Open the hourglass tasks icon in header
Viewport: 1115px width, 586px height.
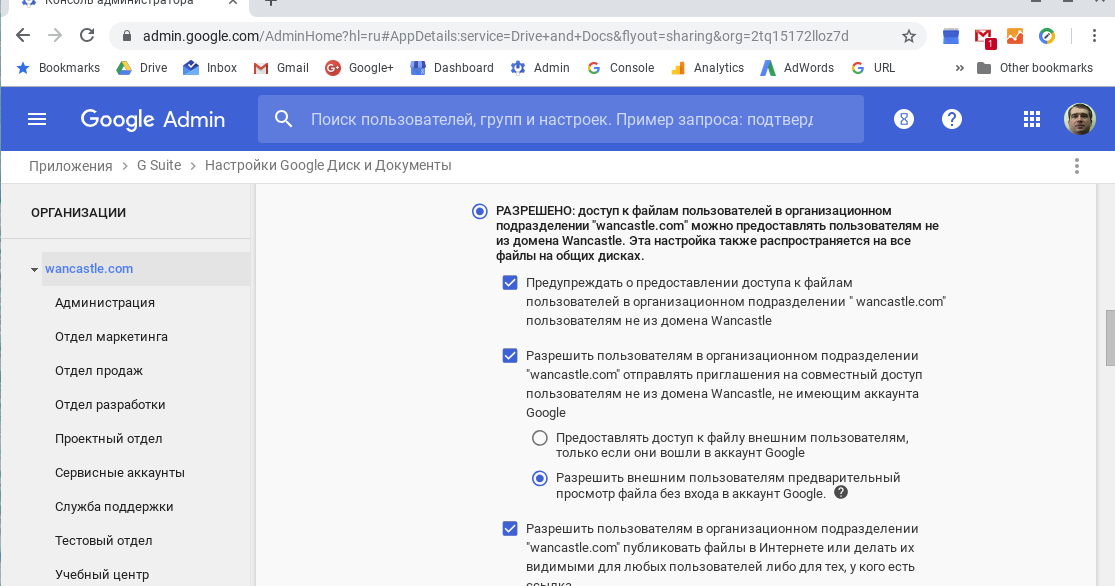point(904,119)
